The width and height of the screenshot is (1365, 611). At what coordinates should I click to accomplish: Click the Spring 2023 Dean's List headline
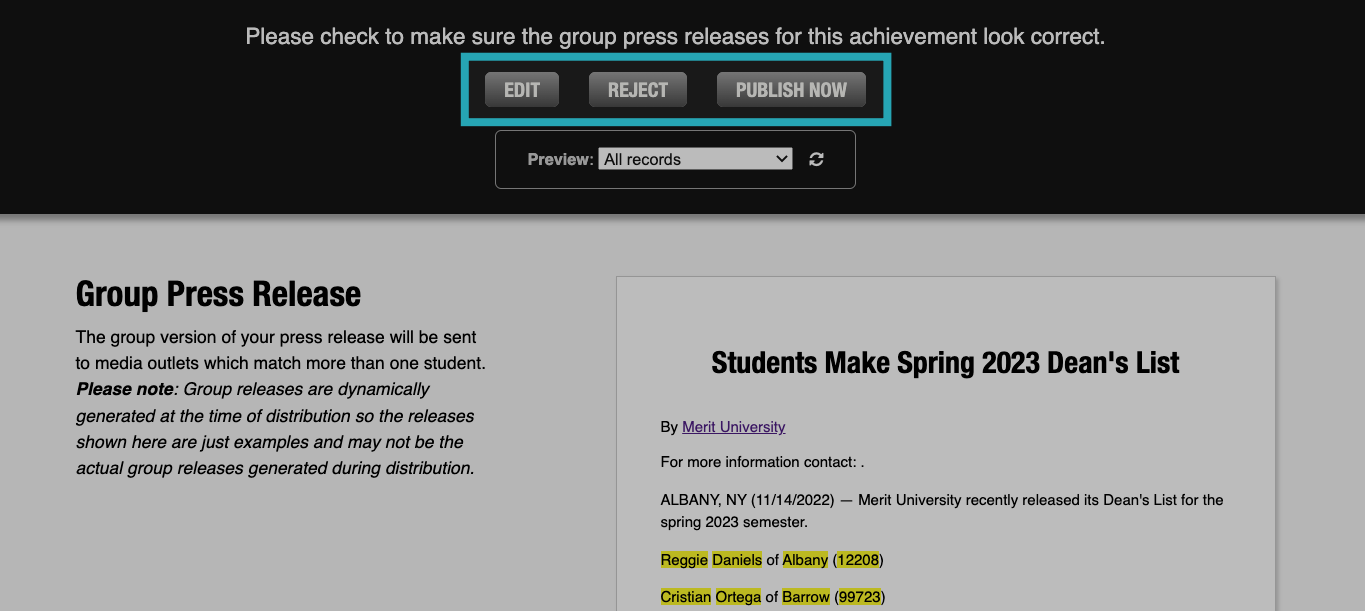[945, 362]
